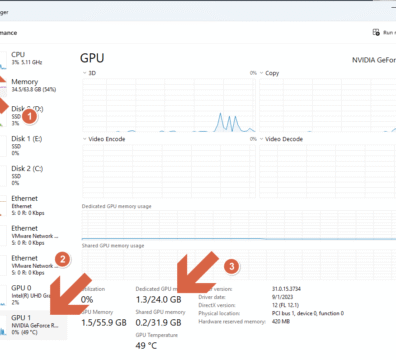This screenshot has height=360, width=396.
Task: Open the 3D engine graph dropdown
Action: click(85, 73)
